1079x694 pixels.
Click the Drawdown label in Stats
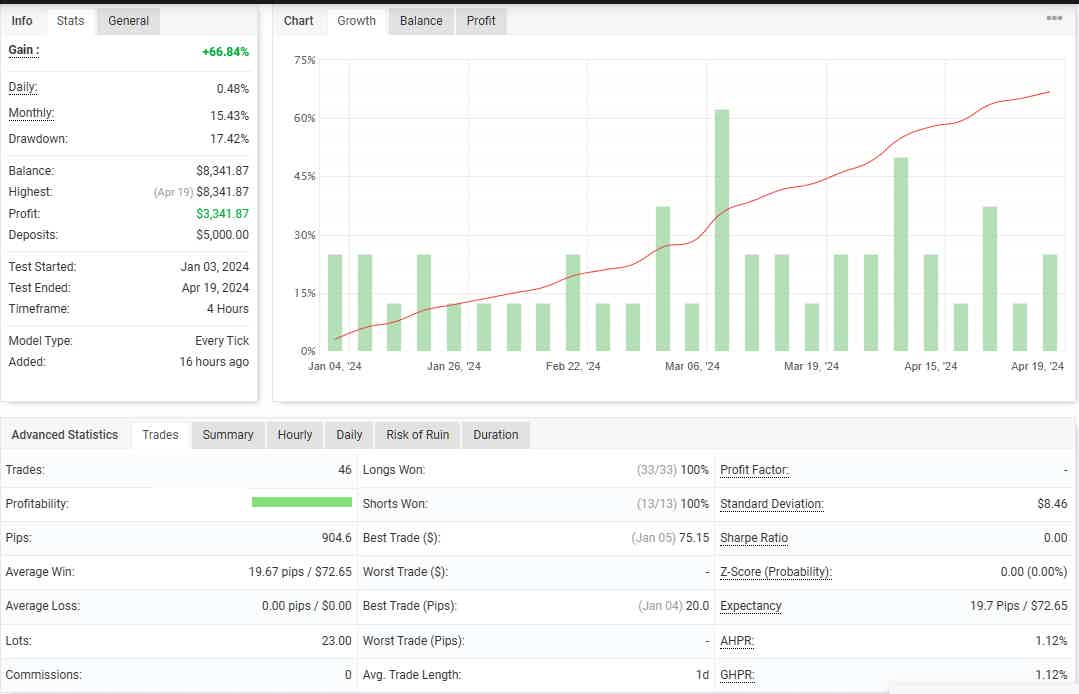click(38, 139)
